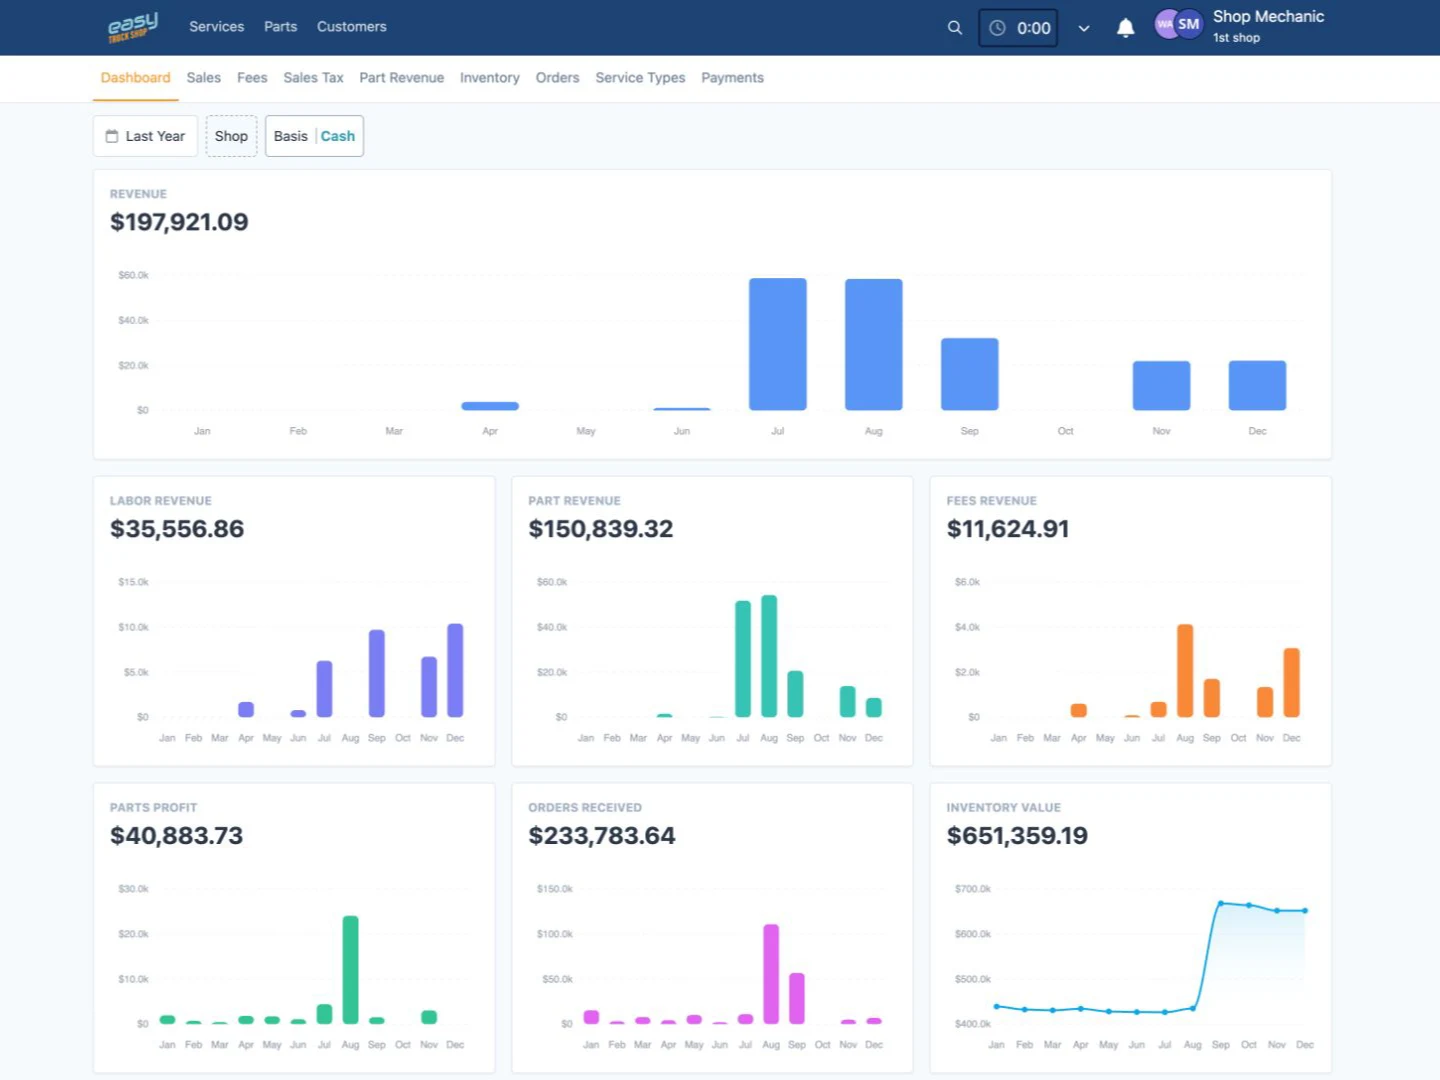This screenshot has height=1080, width=1440.
Task: Open the Customers menu
Action: 352,27
